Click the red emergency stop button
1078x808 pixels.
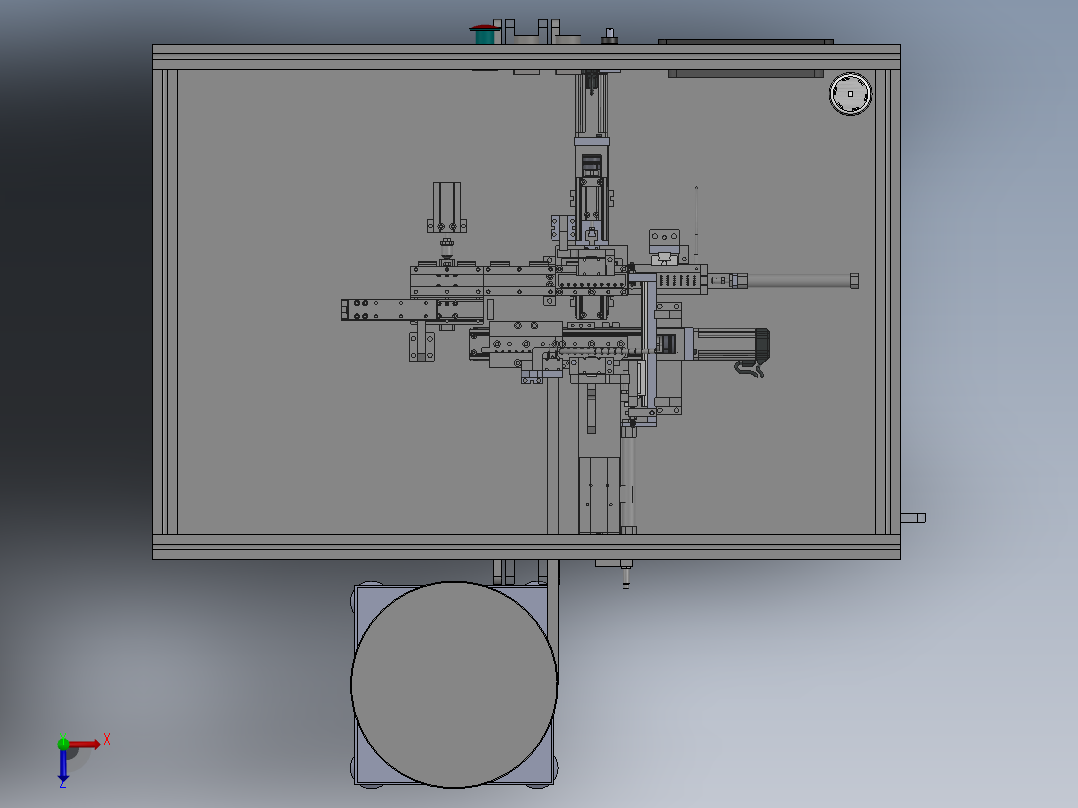(485, 34)
